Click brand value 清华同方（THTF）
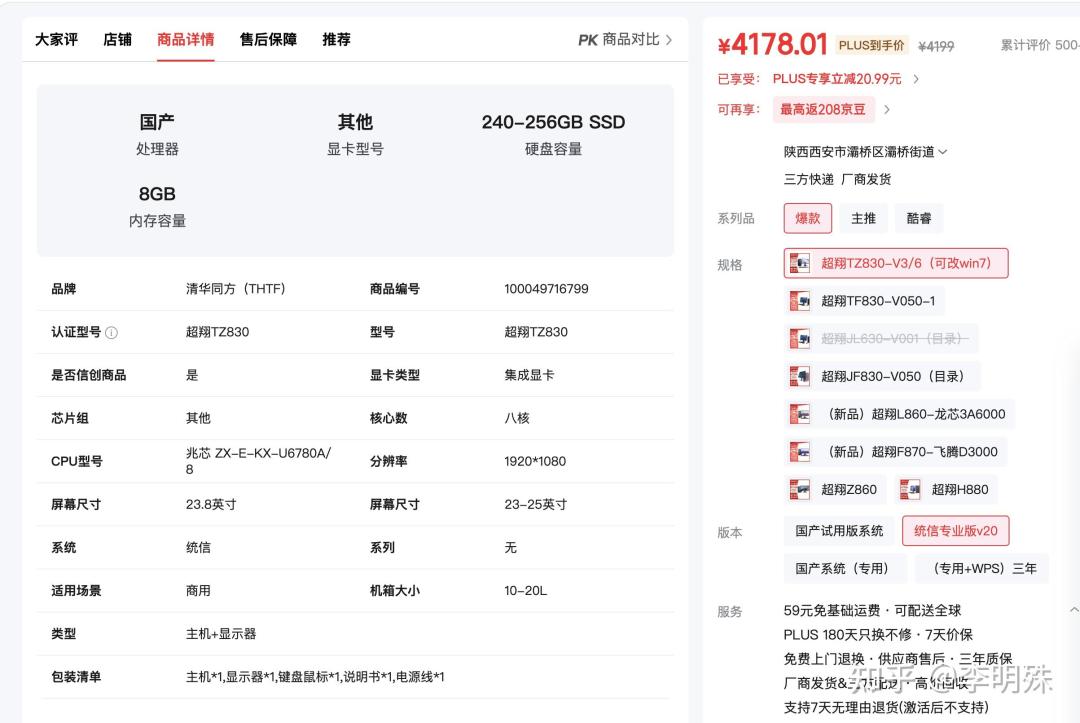Image resolution: width=1080 pixels, height=723 pixels. point(236,289)
